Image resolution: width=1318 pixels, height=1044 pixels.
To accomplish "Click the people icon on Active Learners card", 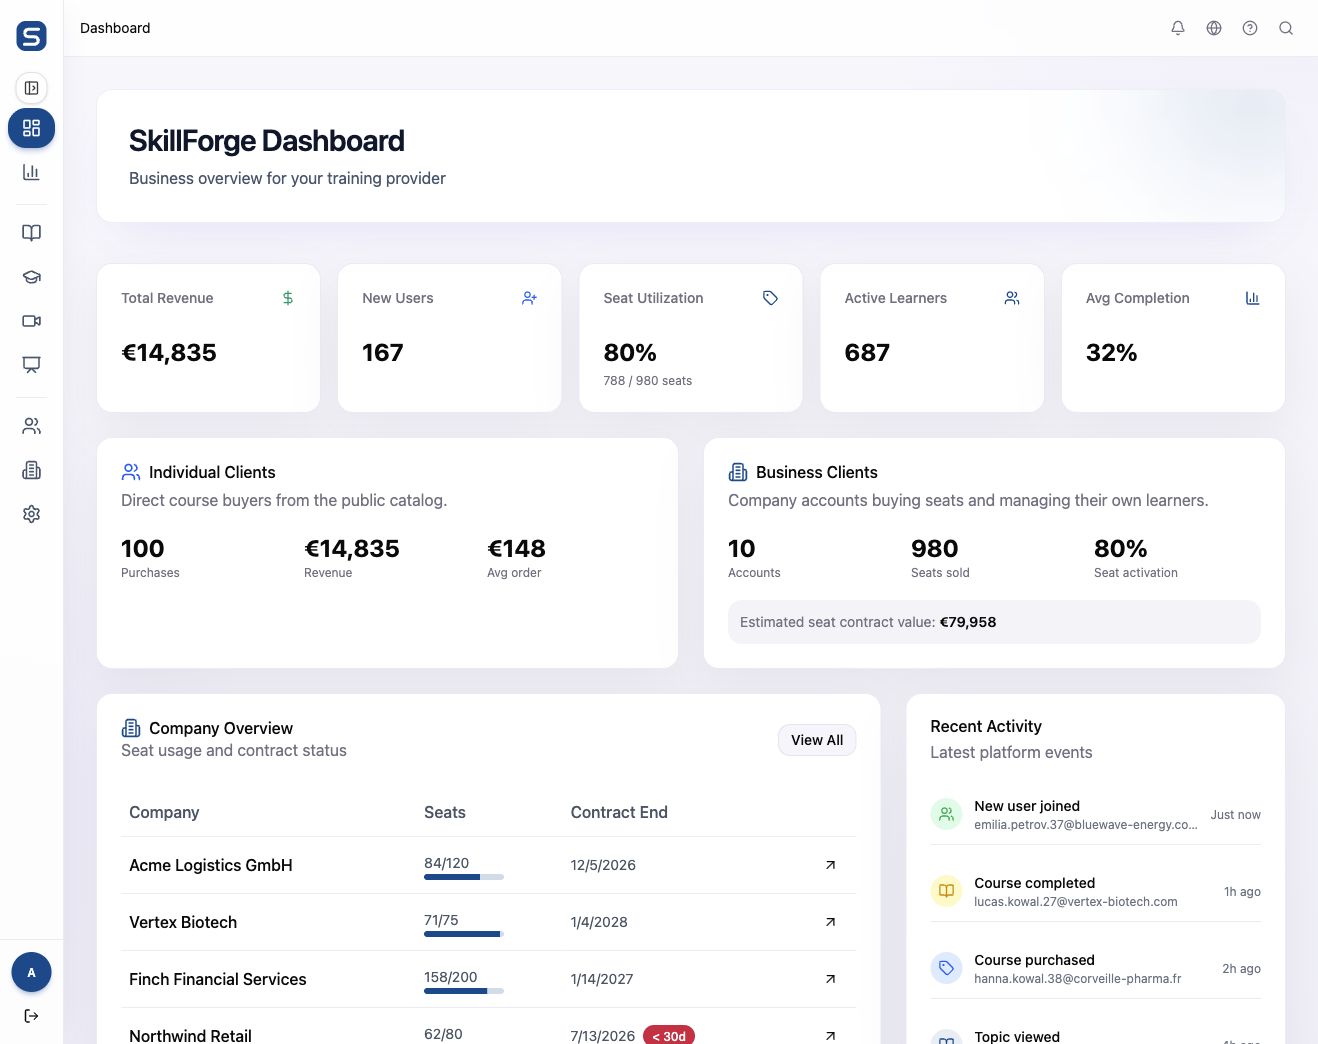I will tap(1012, 298).
